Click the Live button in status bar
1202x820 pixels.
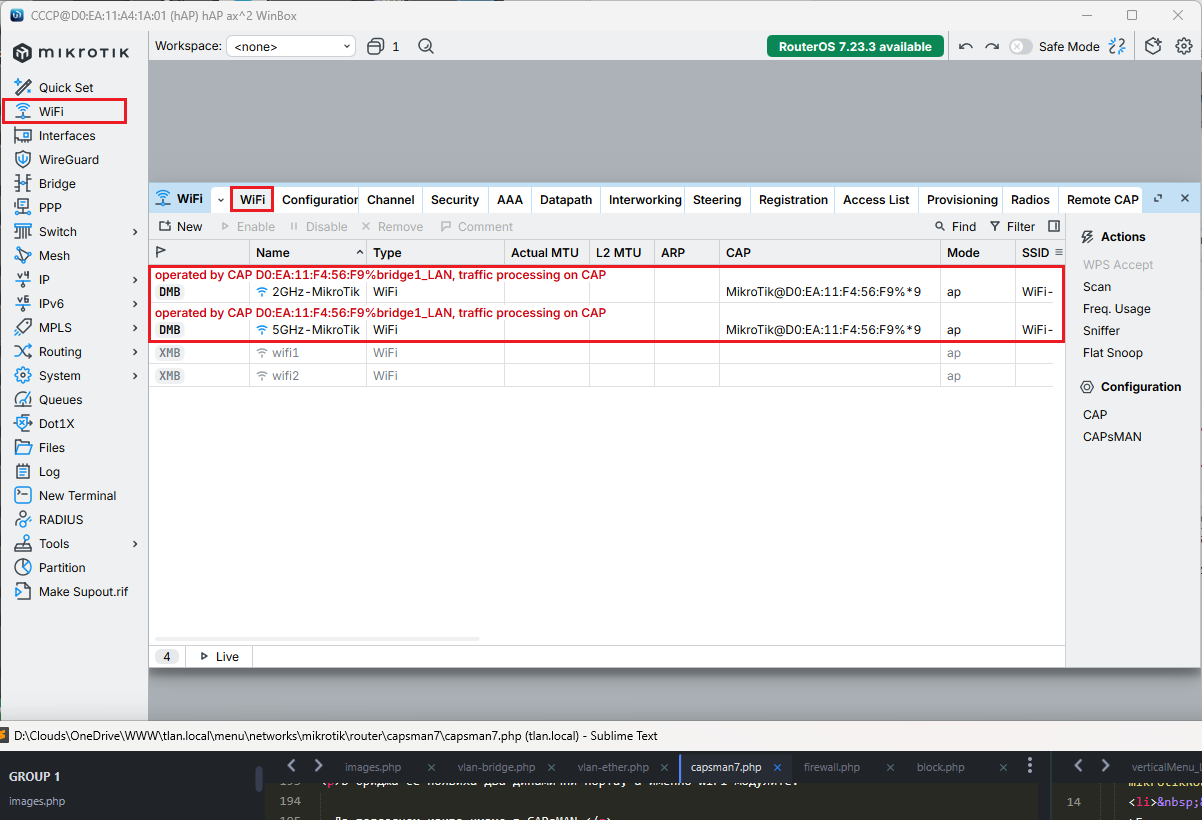(x=219, y=657)
